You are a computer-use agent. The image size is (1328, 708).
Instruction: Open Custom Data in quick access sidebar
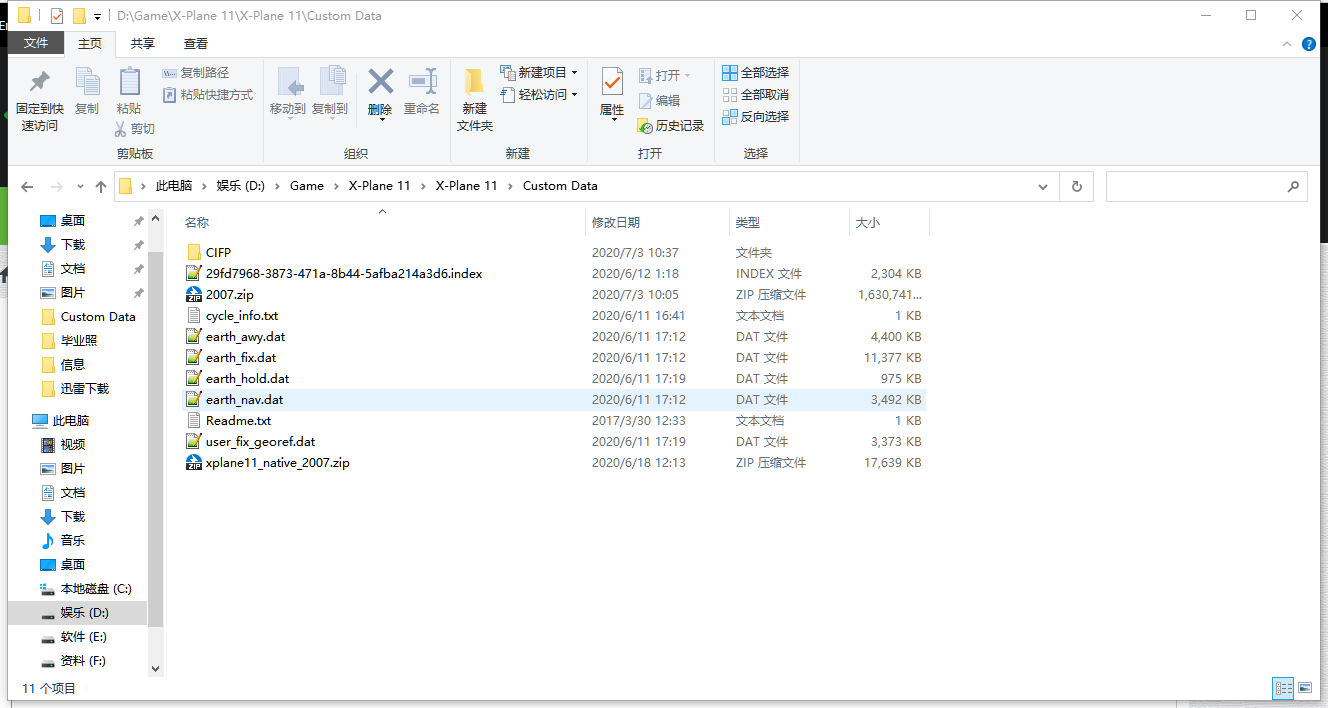click(88, 317)
